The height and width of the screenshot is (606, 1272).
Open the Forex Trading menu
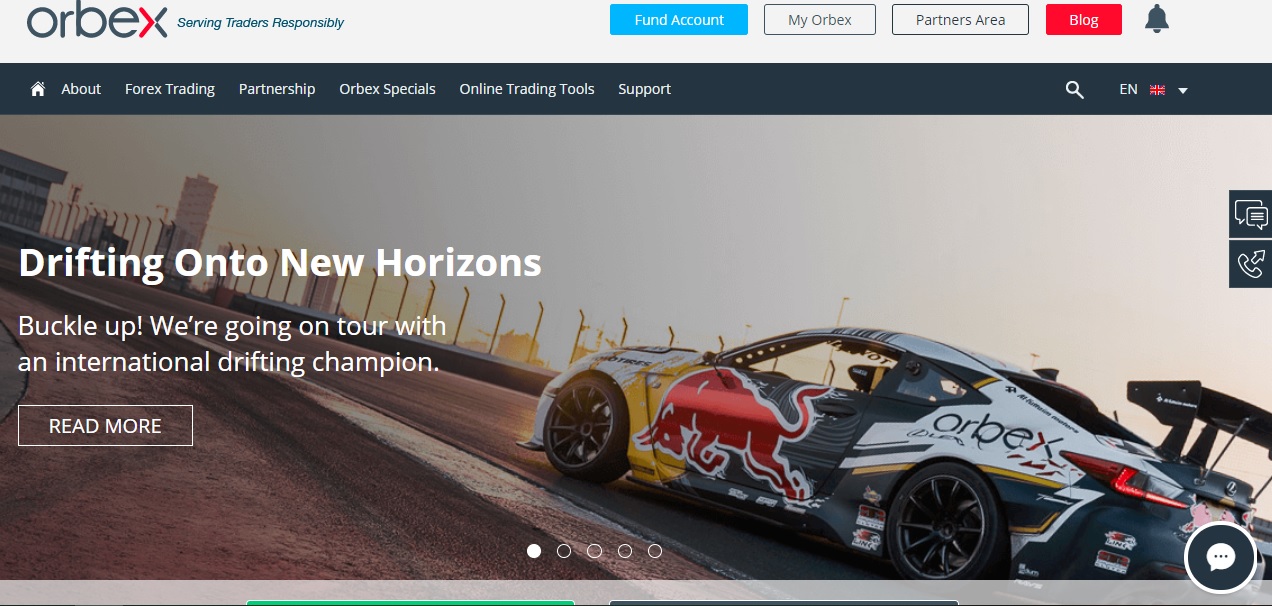170,89
